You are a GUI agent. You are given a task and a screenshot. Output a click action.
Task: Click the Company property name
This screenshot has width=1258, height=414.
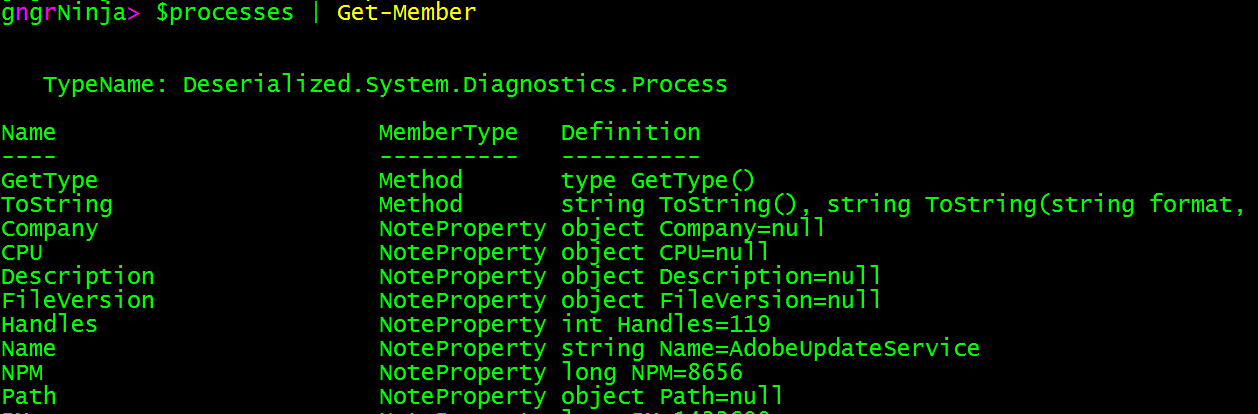[x=49, y=228]
